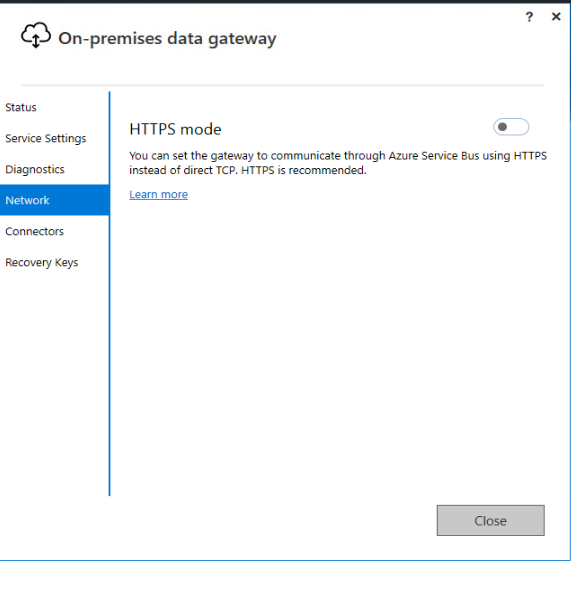The image size is (571, 601).
Task: Click the cloud upload gateway logo
Action: click(x=36, y=35)
